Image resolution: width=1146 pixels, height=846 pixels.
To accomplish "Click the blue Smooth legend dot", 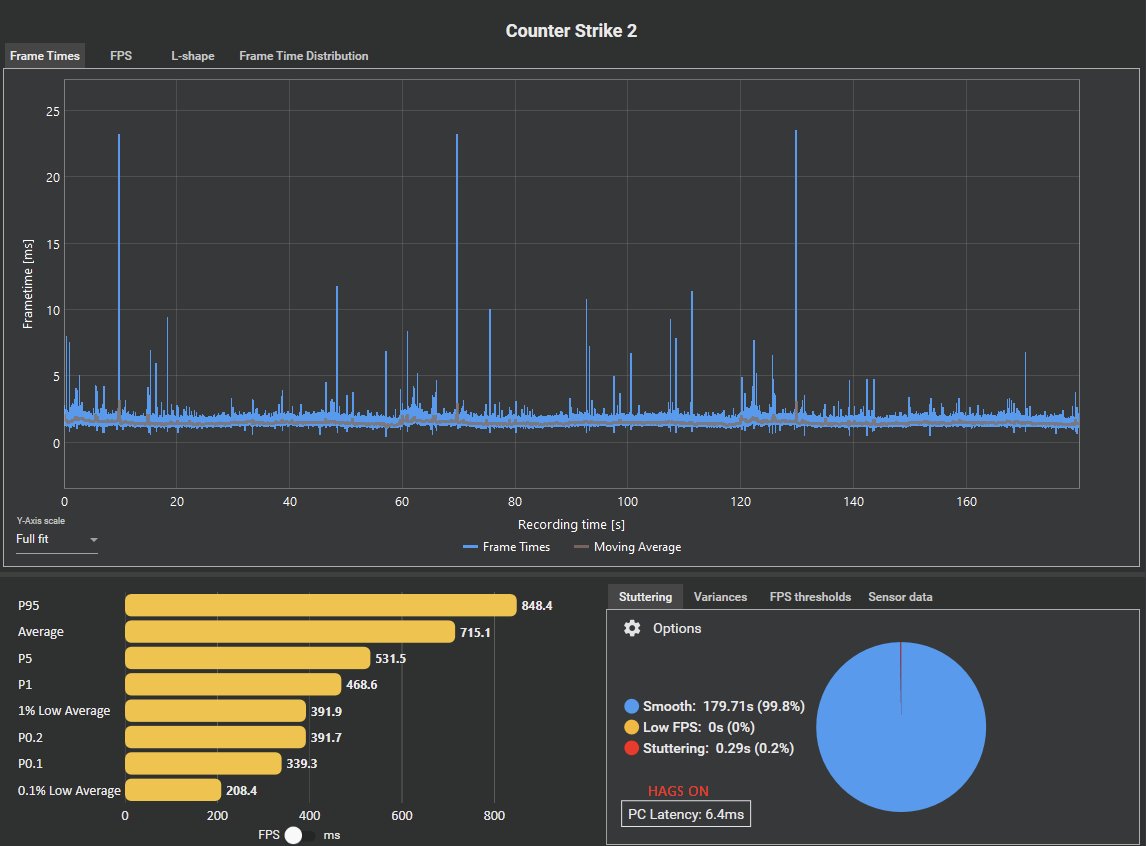I will tap(631, 706).
